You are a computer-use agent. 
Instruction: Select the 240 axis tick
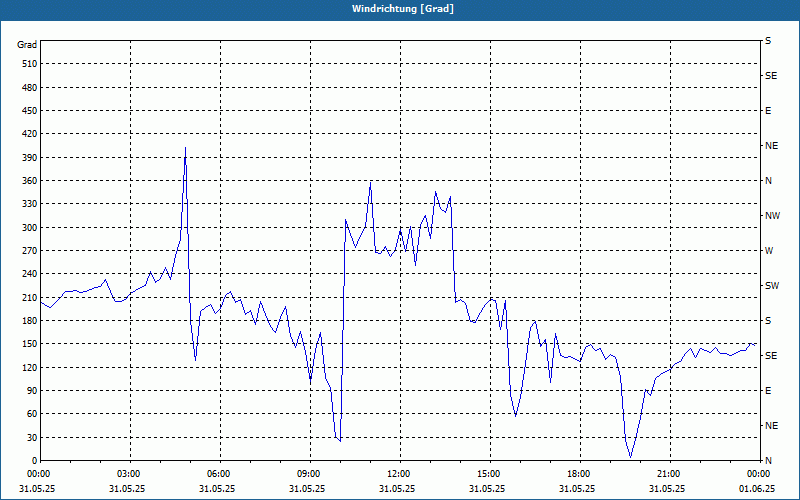click(x=30, y=274)
